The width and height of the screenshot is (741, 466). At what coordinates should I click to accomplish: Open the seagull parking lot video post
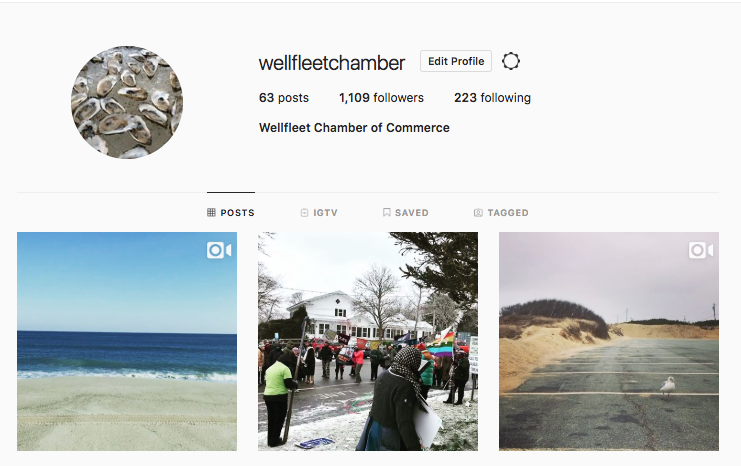click(609, 341)
